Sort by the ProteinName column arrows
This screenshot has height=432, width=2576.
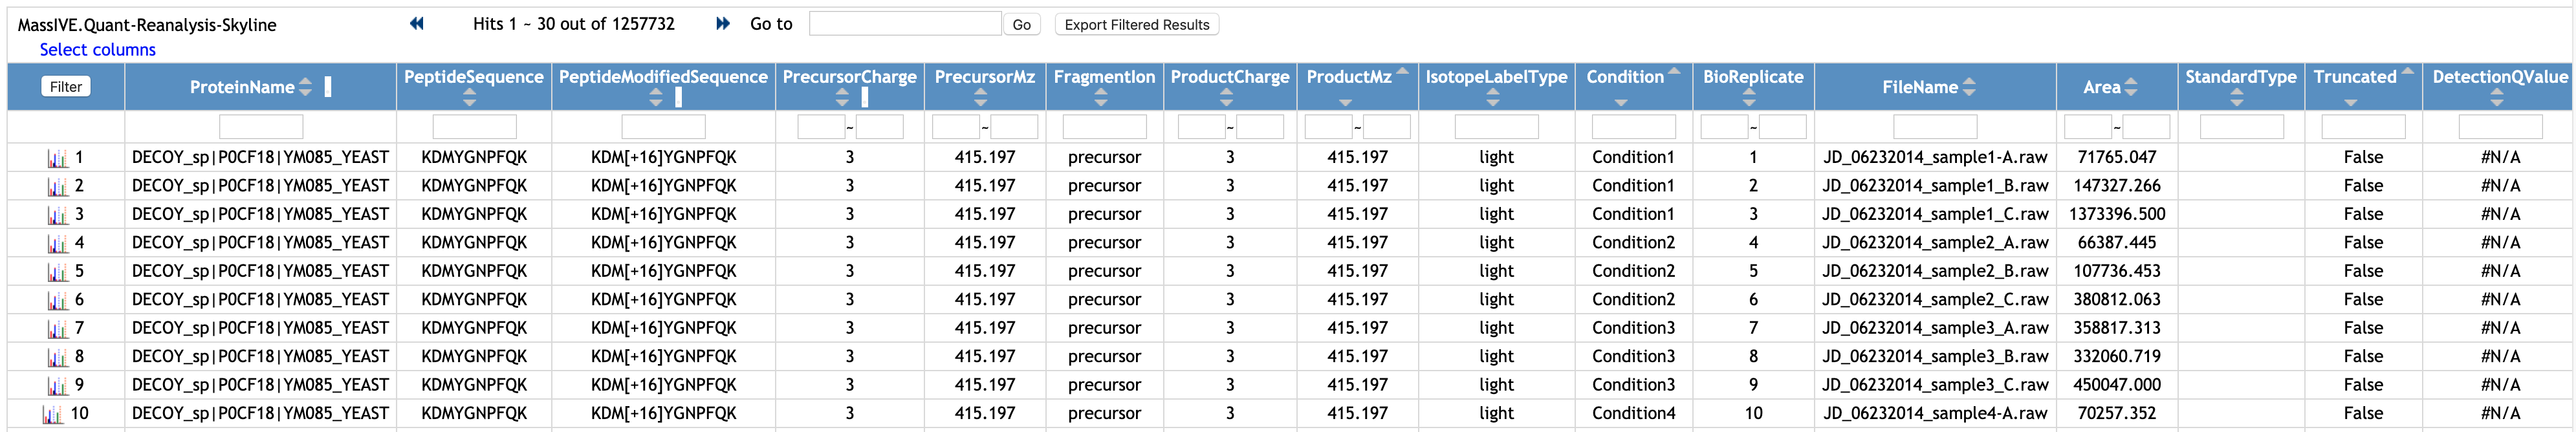click(306, 87)
